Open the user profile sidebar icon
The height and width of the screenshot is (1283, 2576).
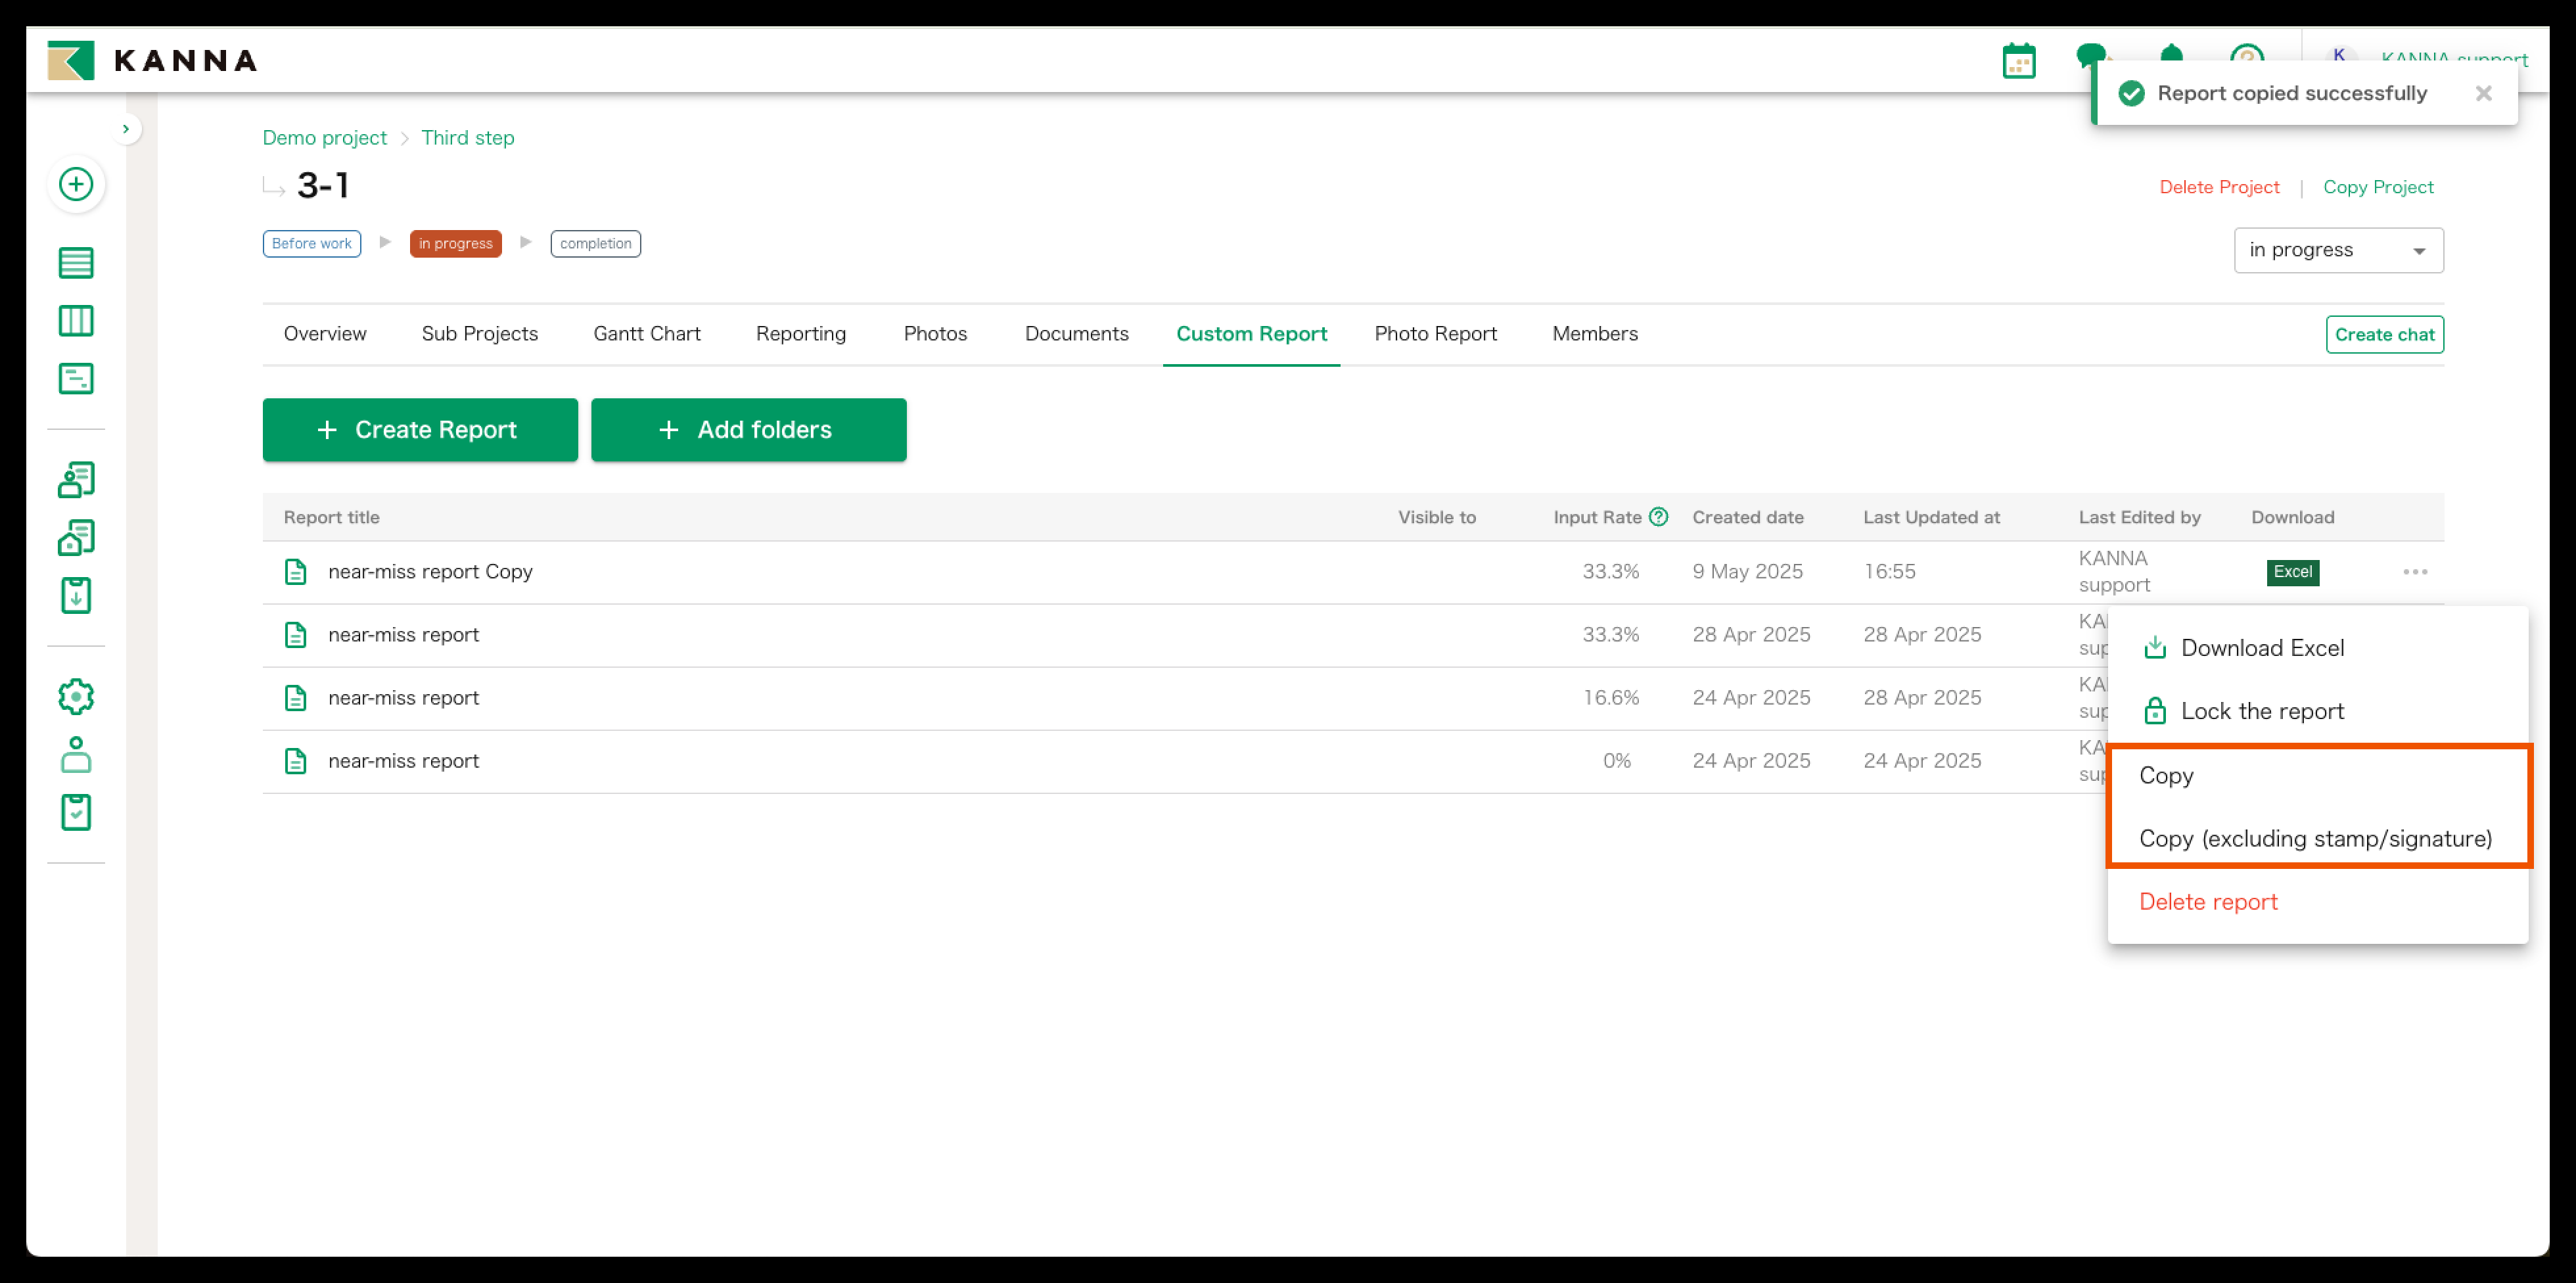click(x=76, y=755)
